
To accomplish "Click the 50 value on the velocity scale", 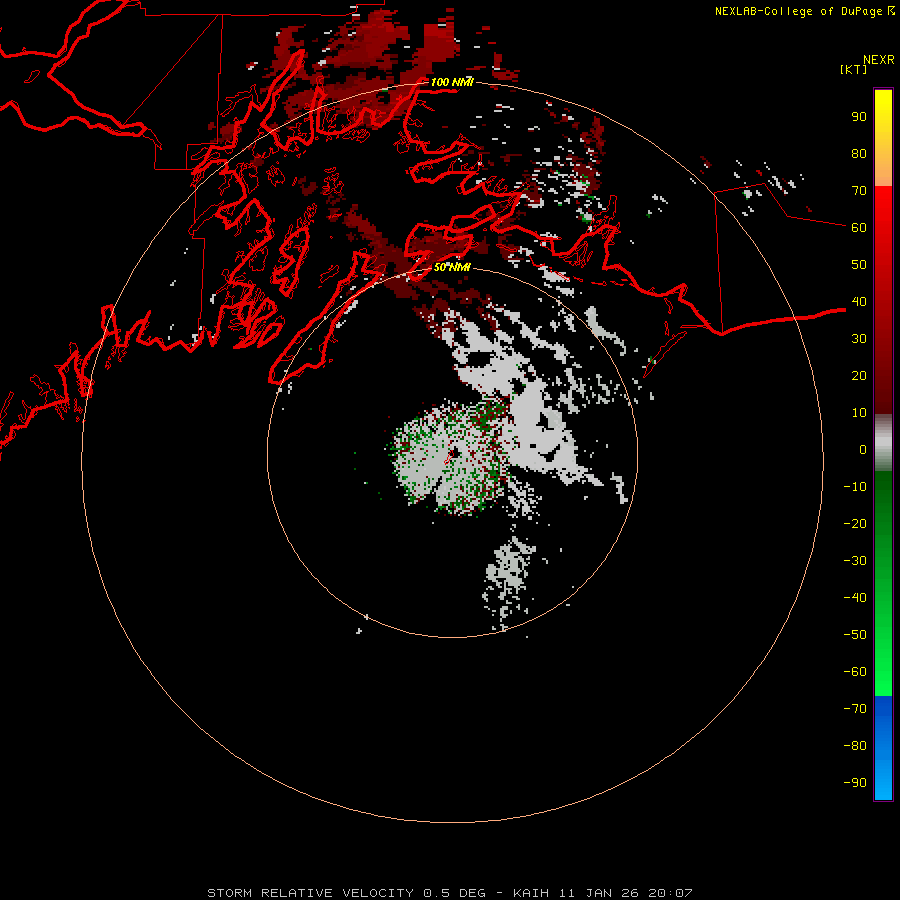I will pyautogui.click(x=859, y=265).
